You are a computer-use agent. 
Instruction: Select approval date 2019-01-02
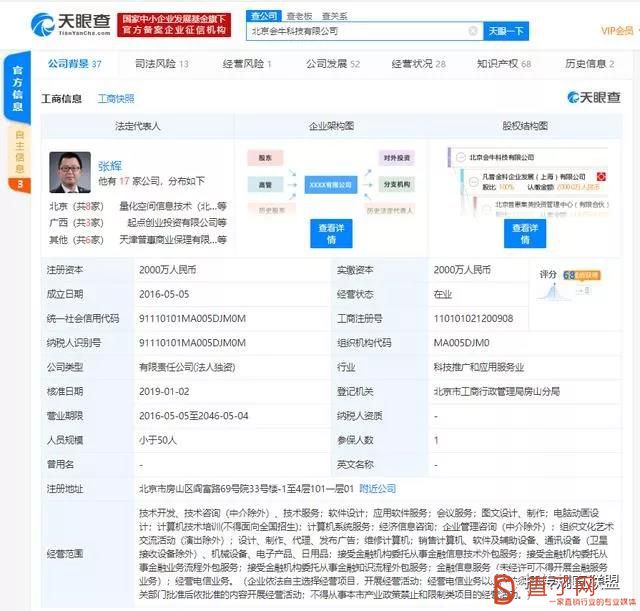click(164, 392)
